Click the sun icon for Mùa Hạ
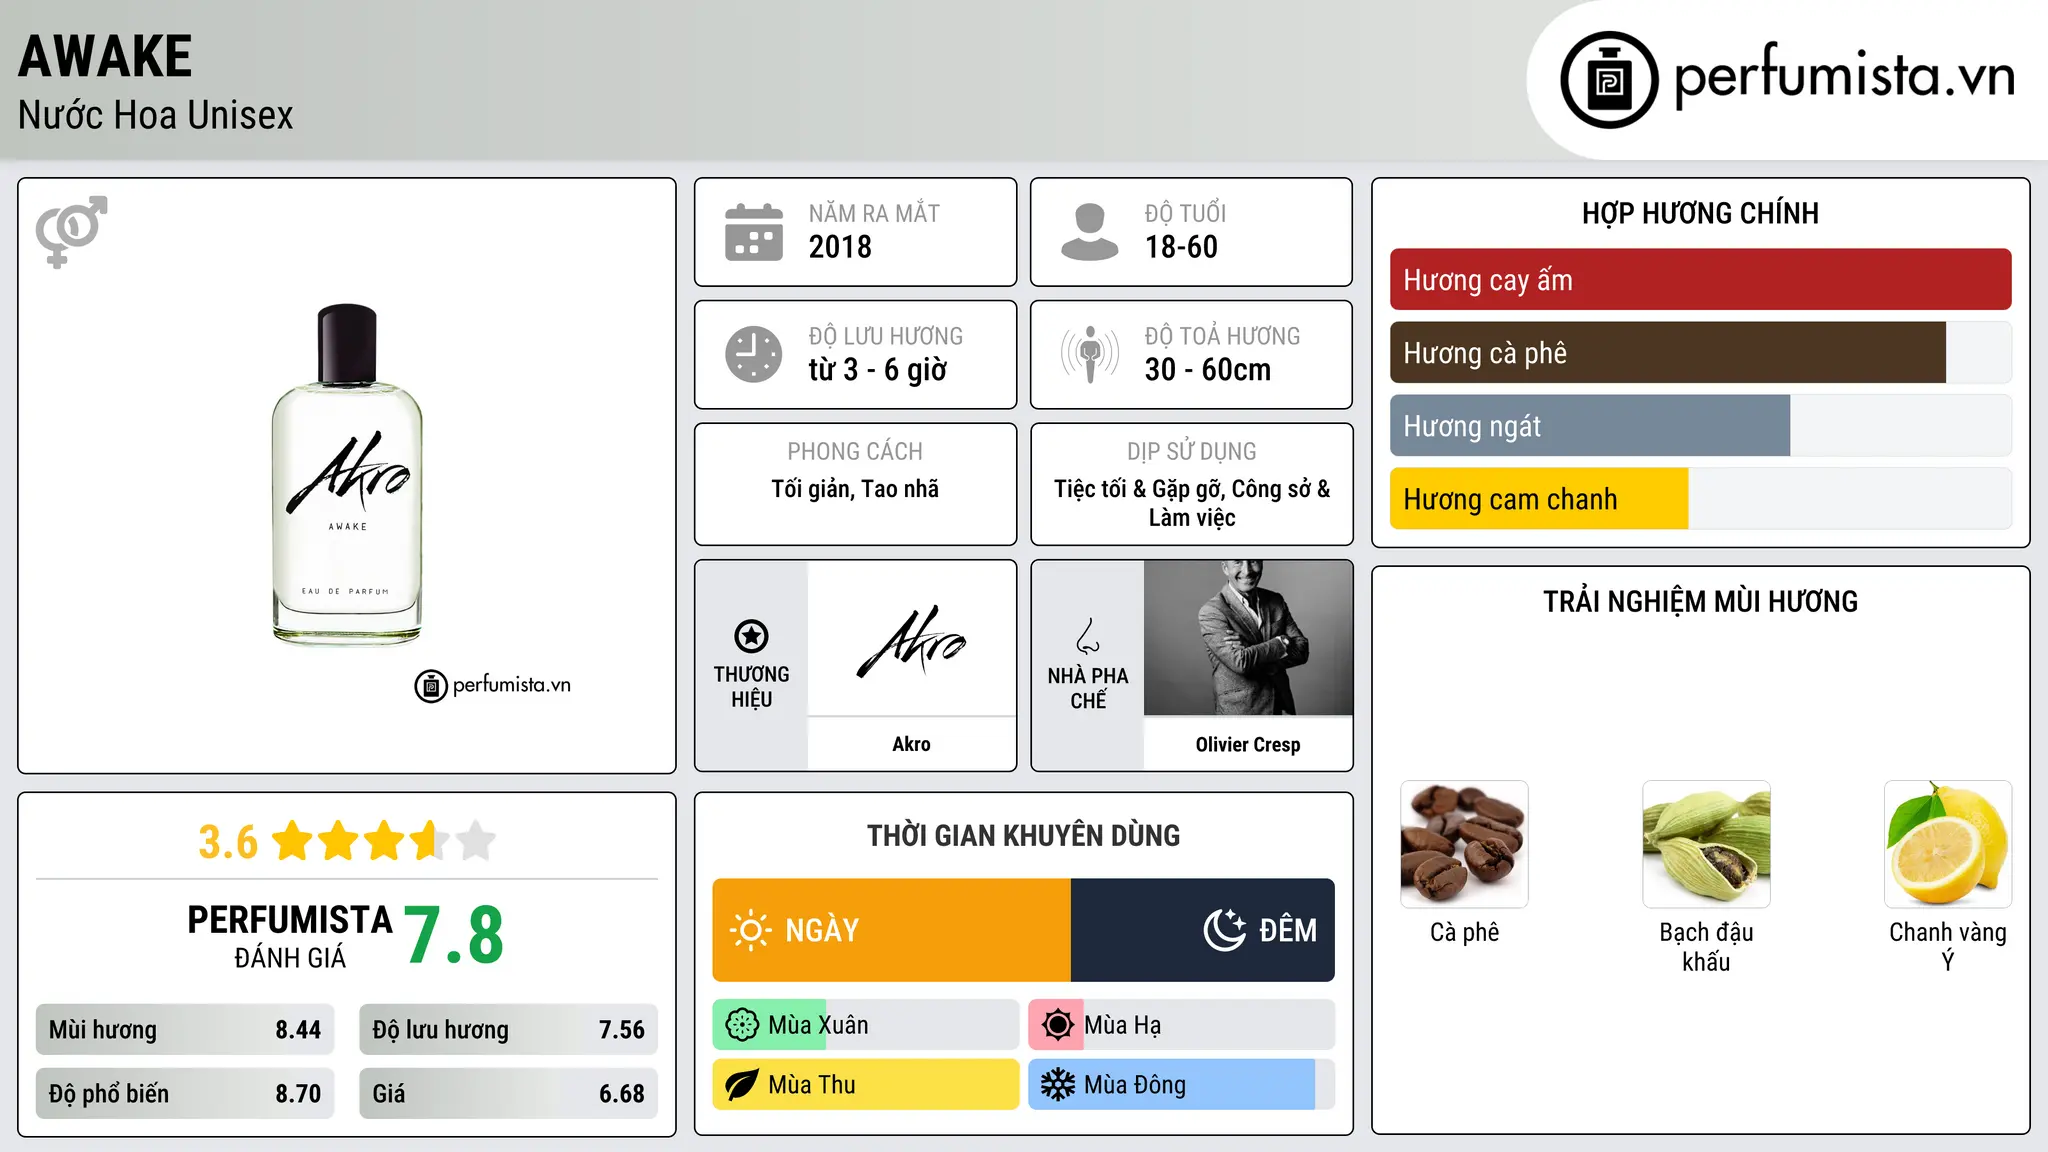Screen dimensions: 2048x1152 pos(1057,1025)
